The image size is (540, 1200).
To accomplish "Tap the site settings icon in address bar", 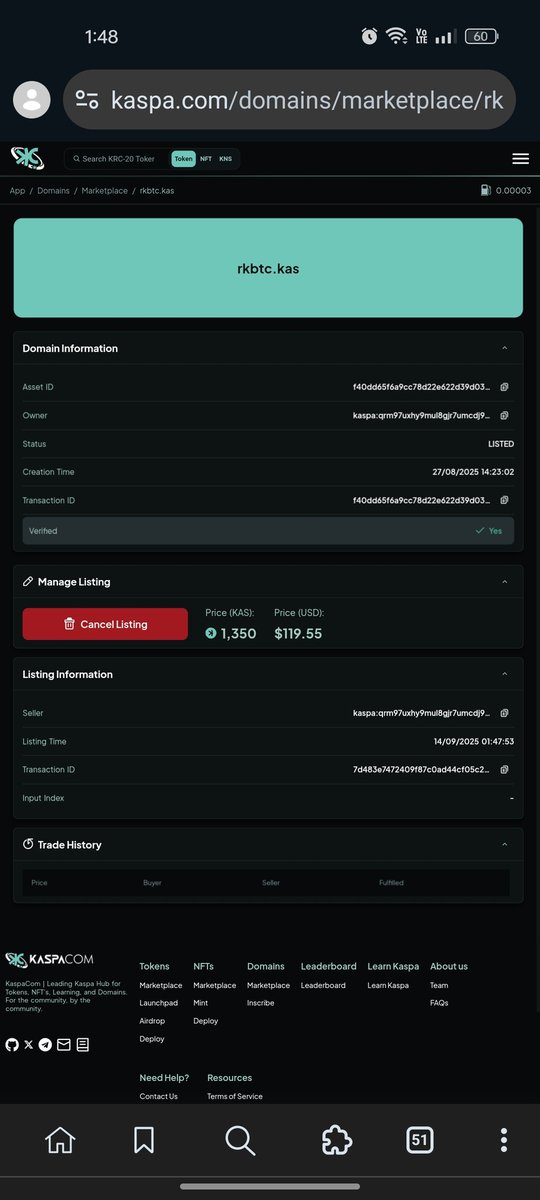I will pos(88,100).
